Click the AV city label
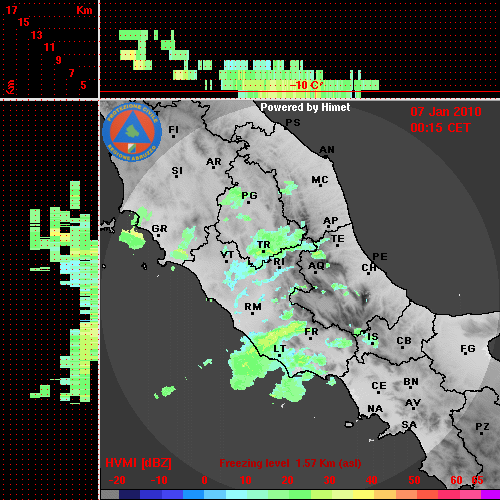500x500 pixels. coord(413,403)
